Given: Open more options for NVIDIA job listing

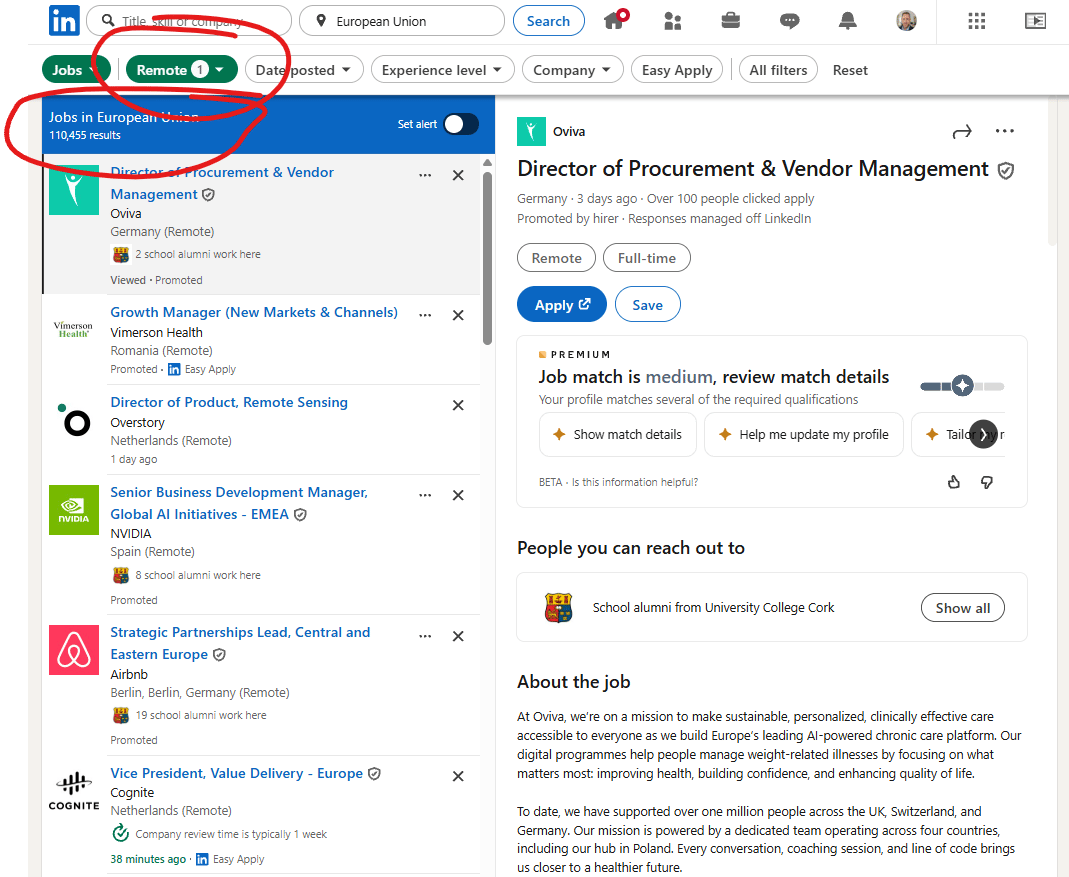Looking at the screenshot, I should [x=426, y=495].
